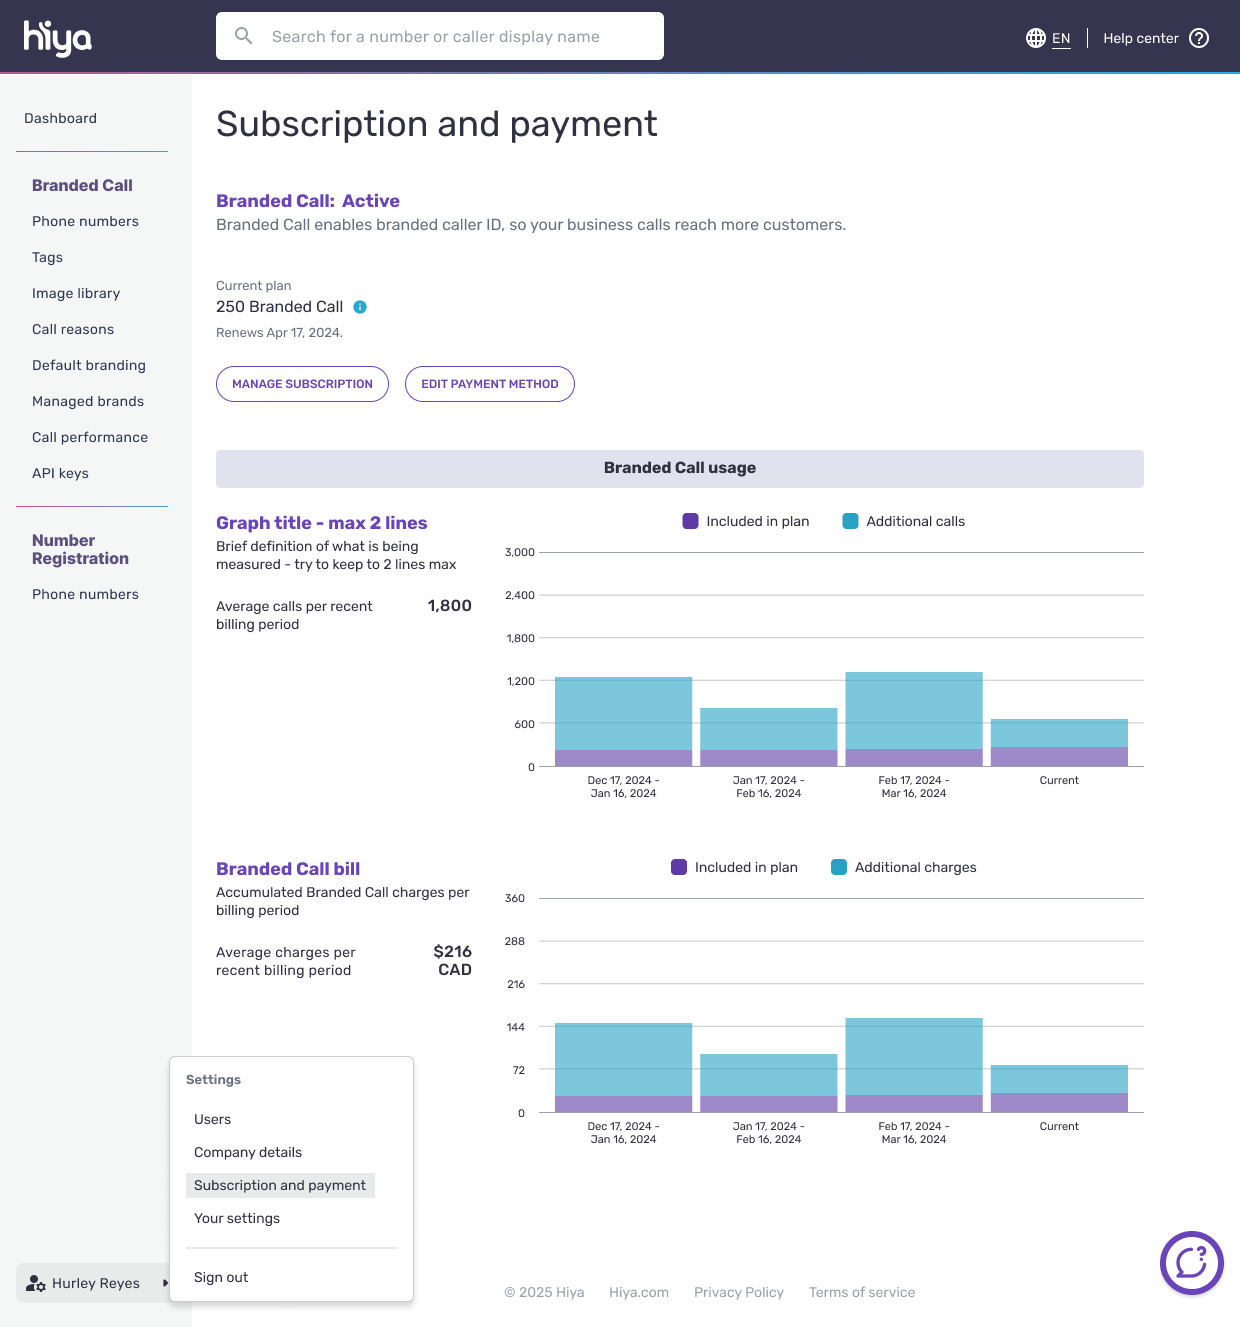Click the info icon beside 250 Branded Call

click(x=360, y=307)
